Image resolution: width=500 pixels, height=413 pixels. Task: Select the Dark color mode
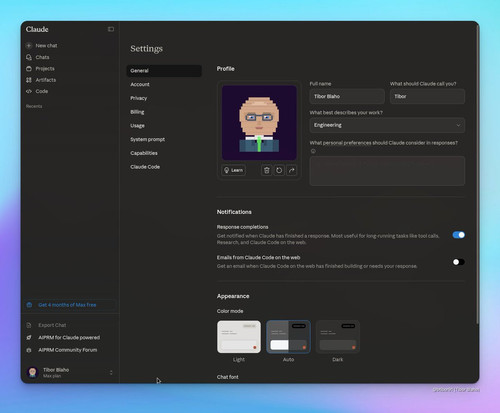coord(338,337)
